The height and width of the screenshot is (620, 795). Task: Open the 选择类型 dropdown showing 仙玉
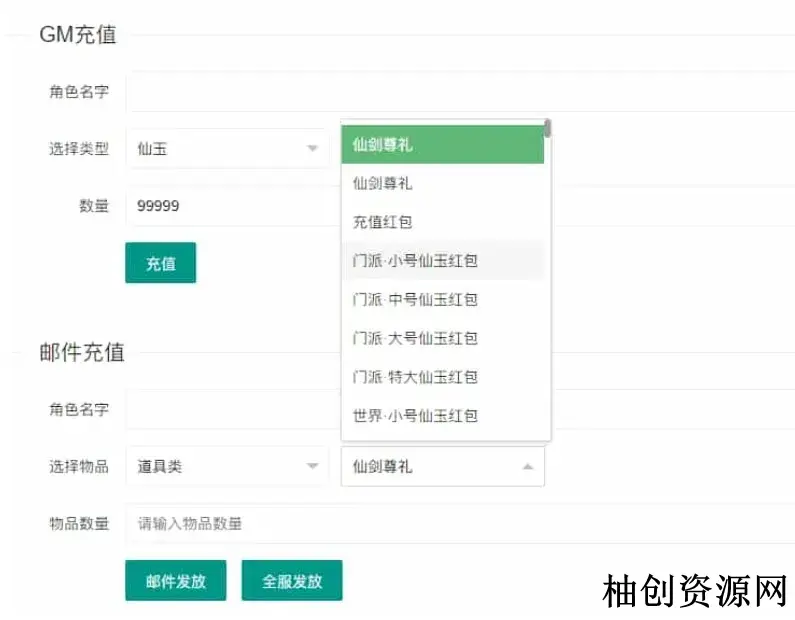[x=227, y=149]
